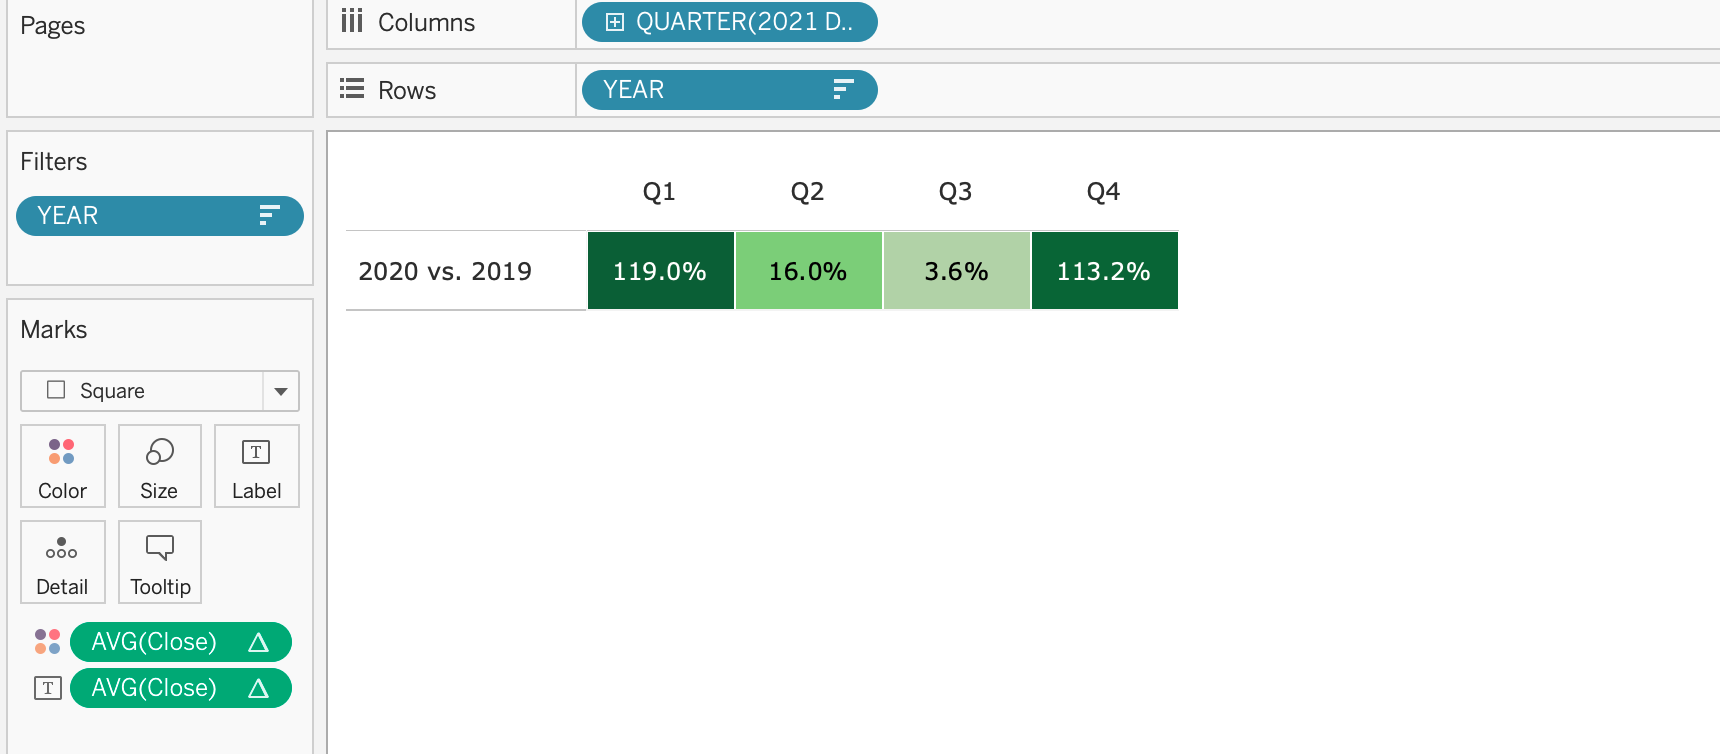Click the Q4 column header
The height and width of the screenshot is (754, 1720).
tap(1104, 191)
